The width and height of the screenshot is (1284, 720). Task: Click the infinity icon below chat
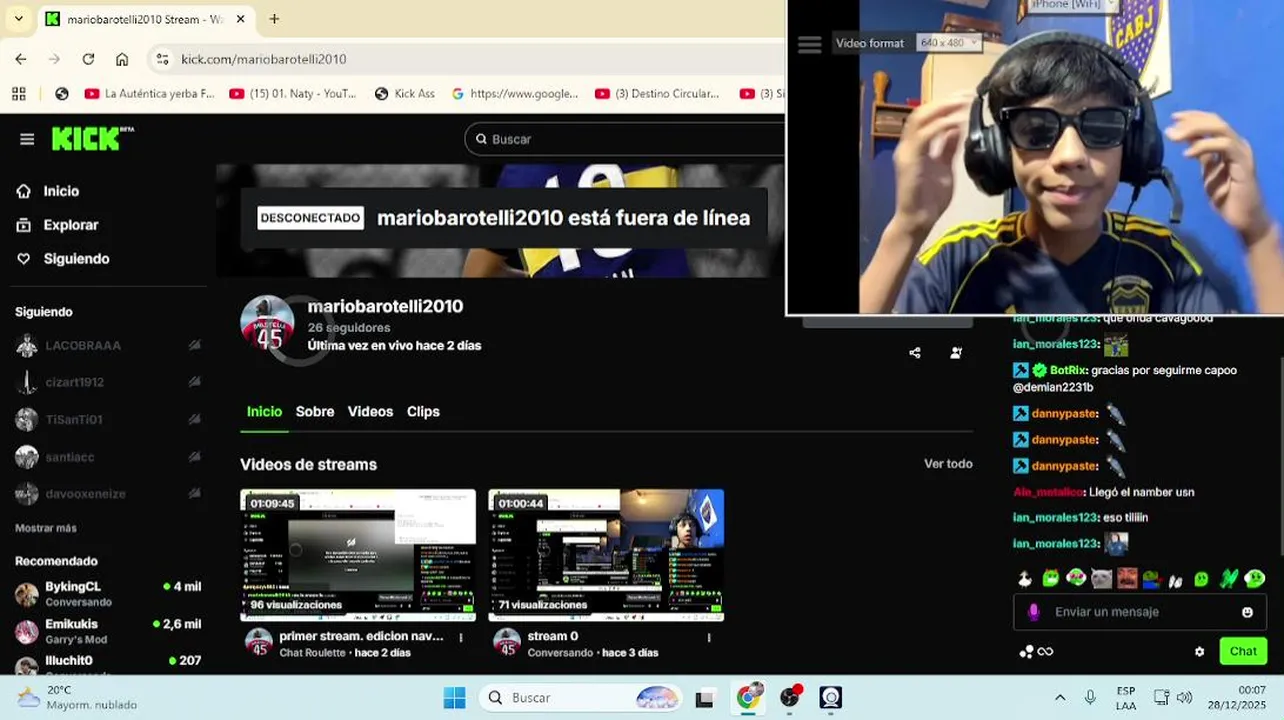point(1045,652)
